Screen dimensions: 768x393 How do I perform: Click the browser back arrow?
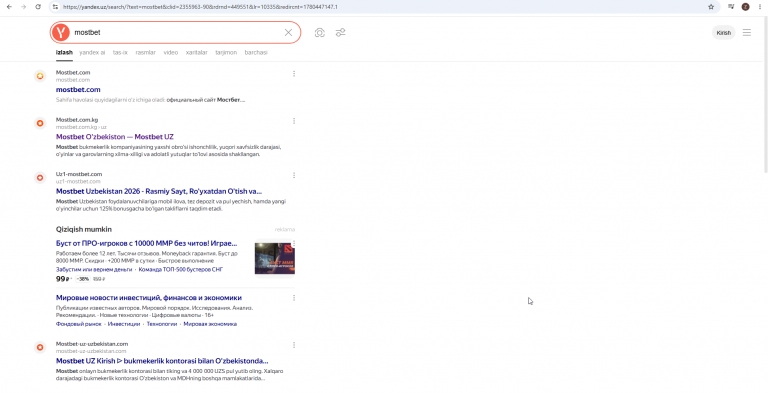click(x=9, y=7)
